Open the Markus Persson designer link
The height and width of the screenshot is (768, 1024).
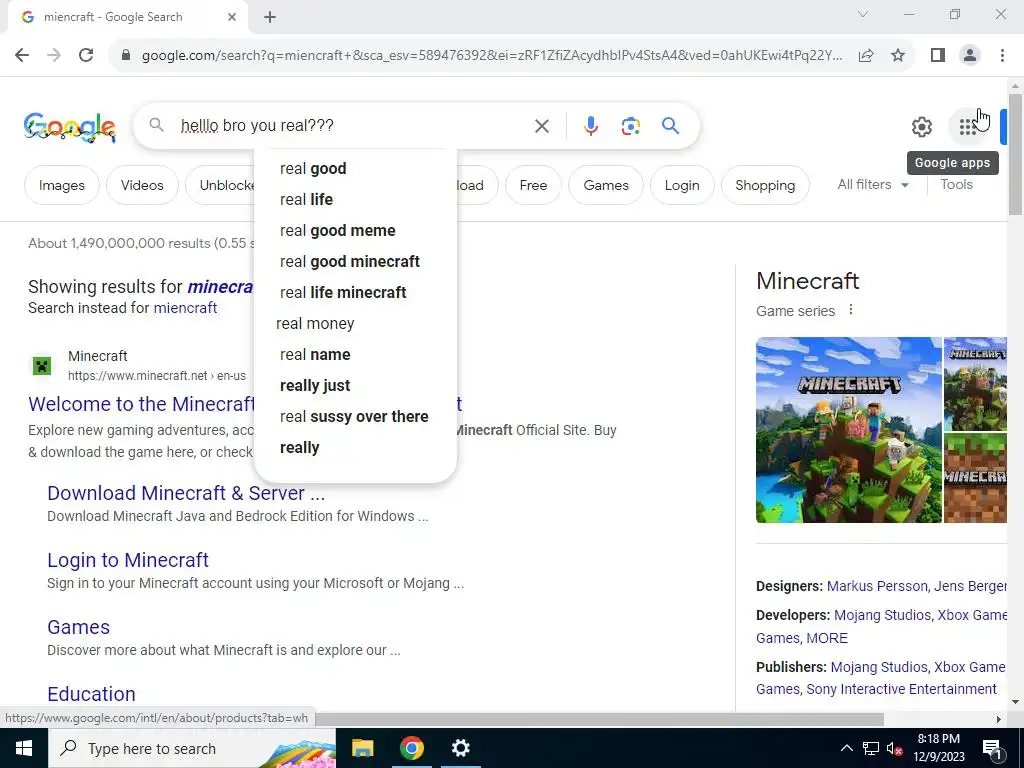tap(877, 586)
